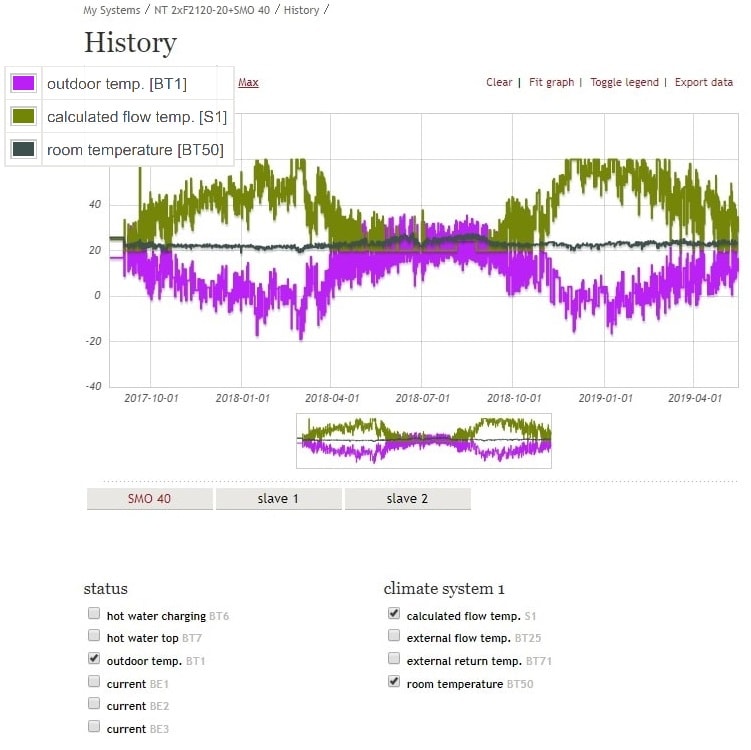
Task: Open the Export data link
Action: point(703,83)
